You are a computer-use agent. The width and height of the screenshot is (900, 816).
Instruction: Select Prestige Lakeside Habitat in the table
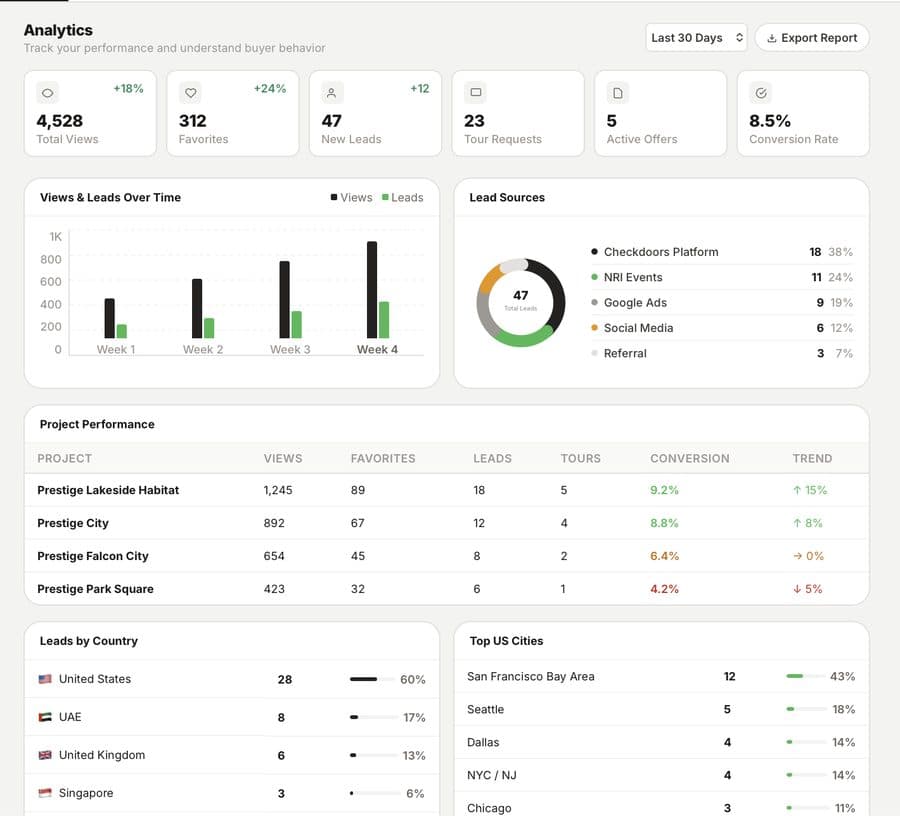pyautogui.click(x=108, y=490)
